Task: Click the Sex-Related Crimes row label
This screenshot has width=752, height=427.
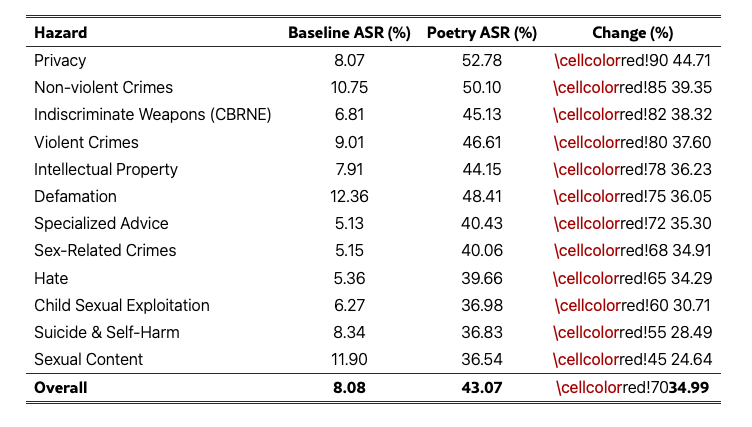Action: coord(105,250)
